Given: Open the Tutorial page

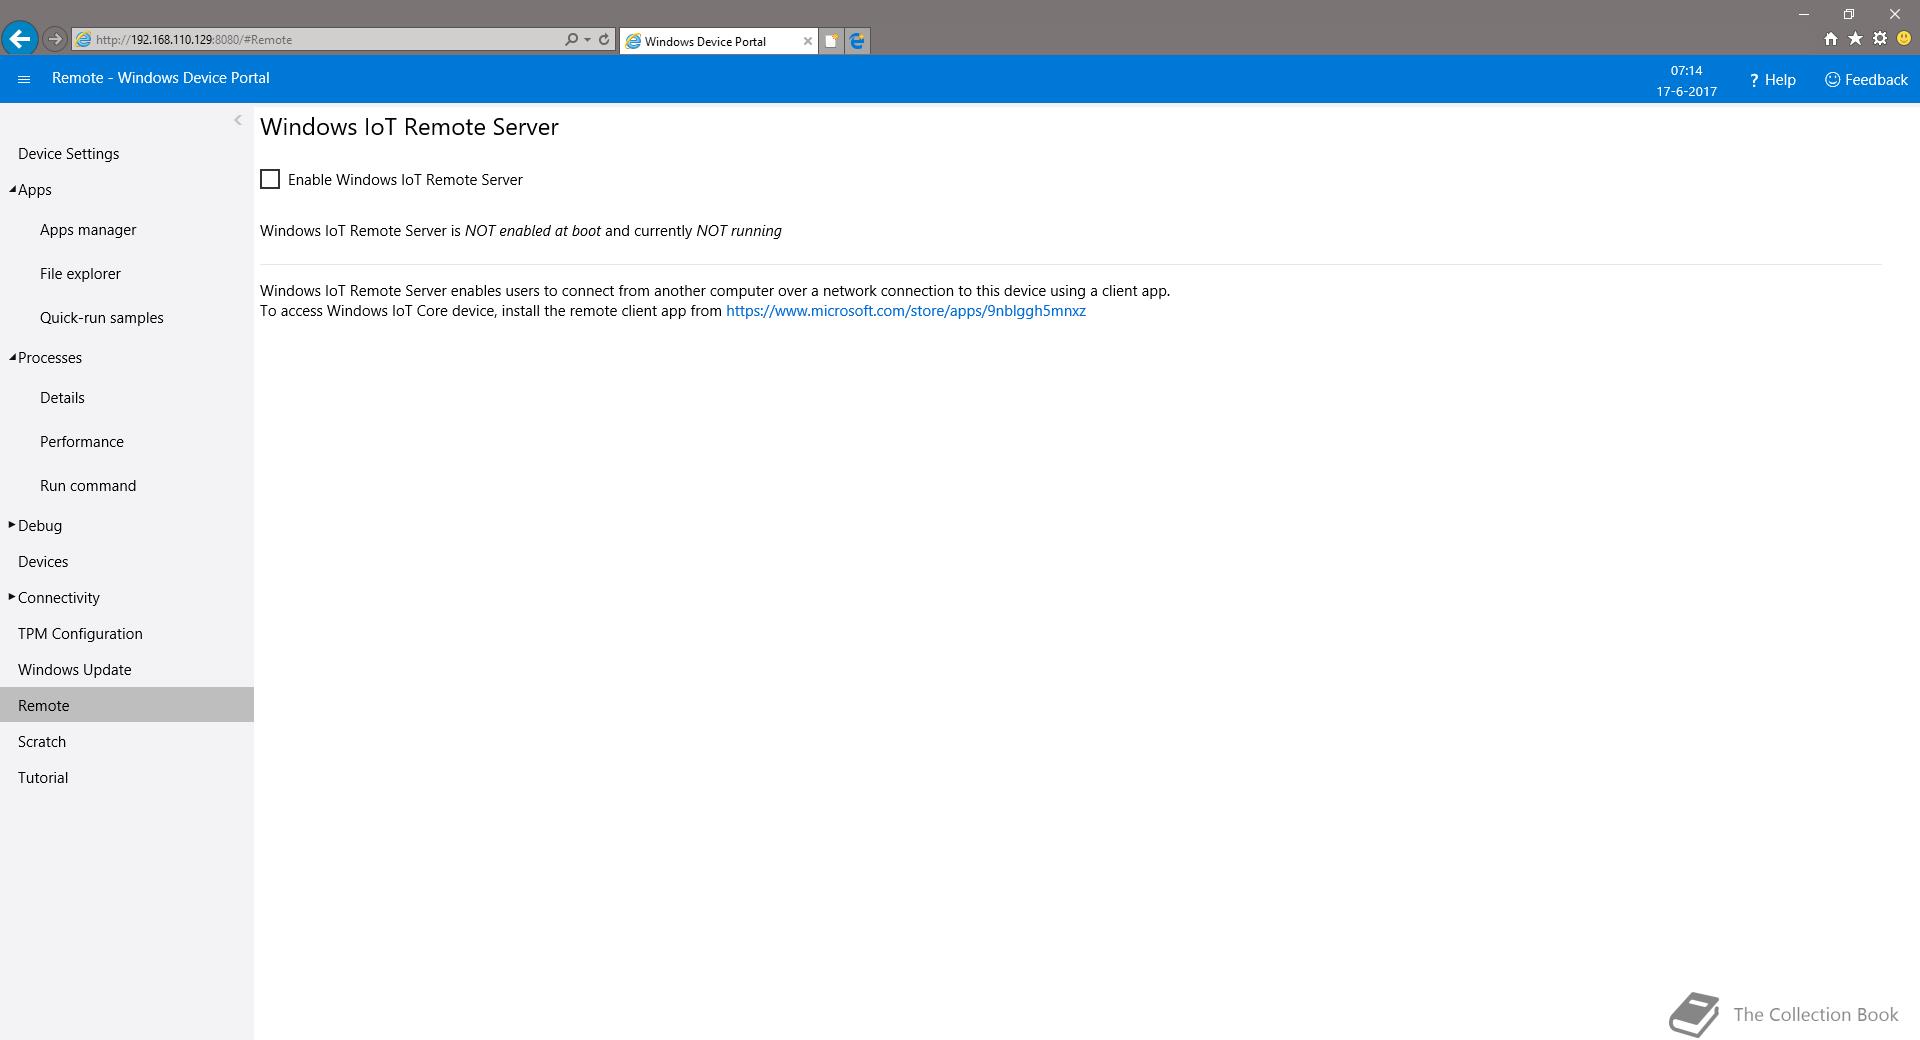Looking at the screenshot, I should point(43,778).
